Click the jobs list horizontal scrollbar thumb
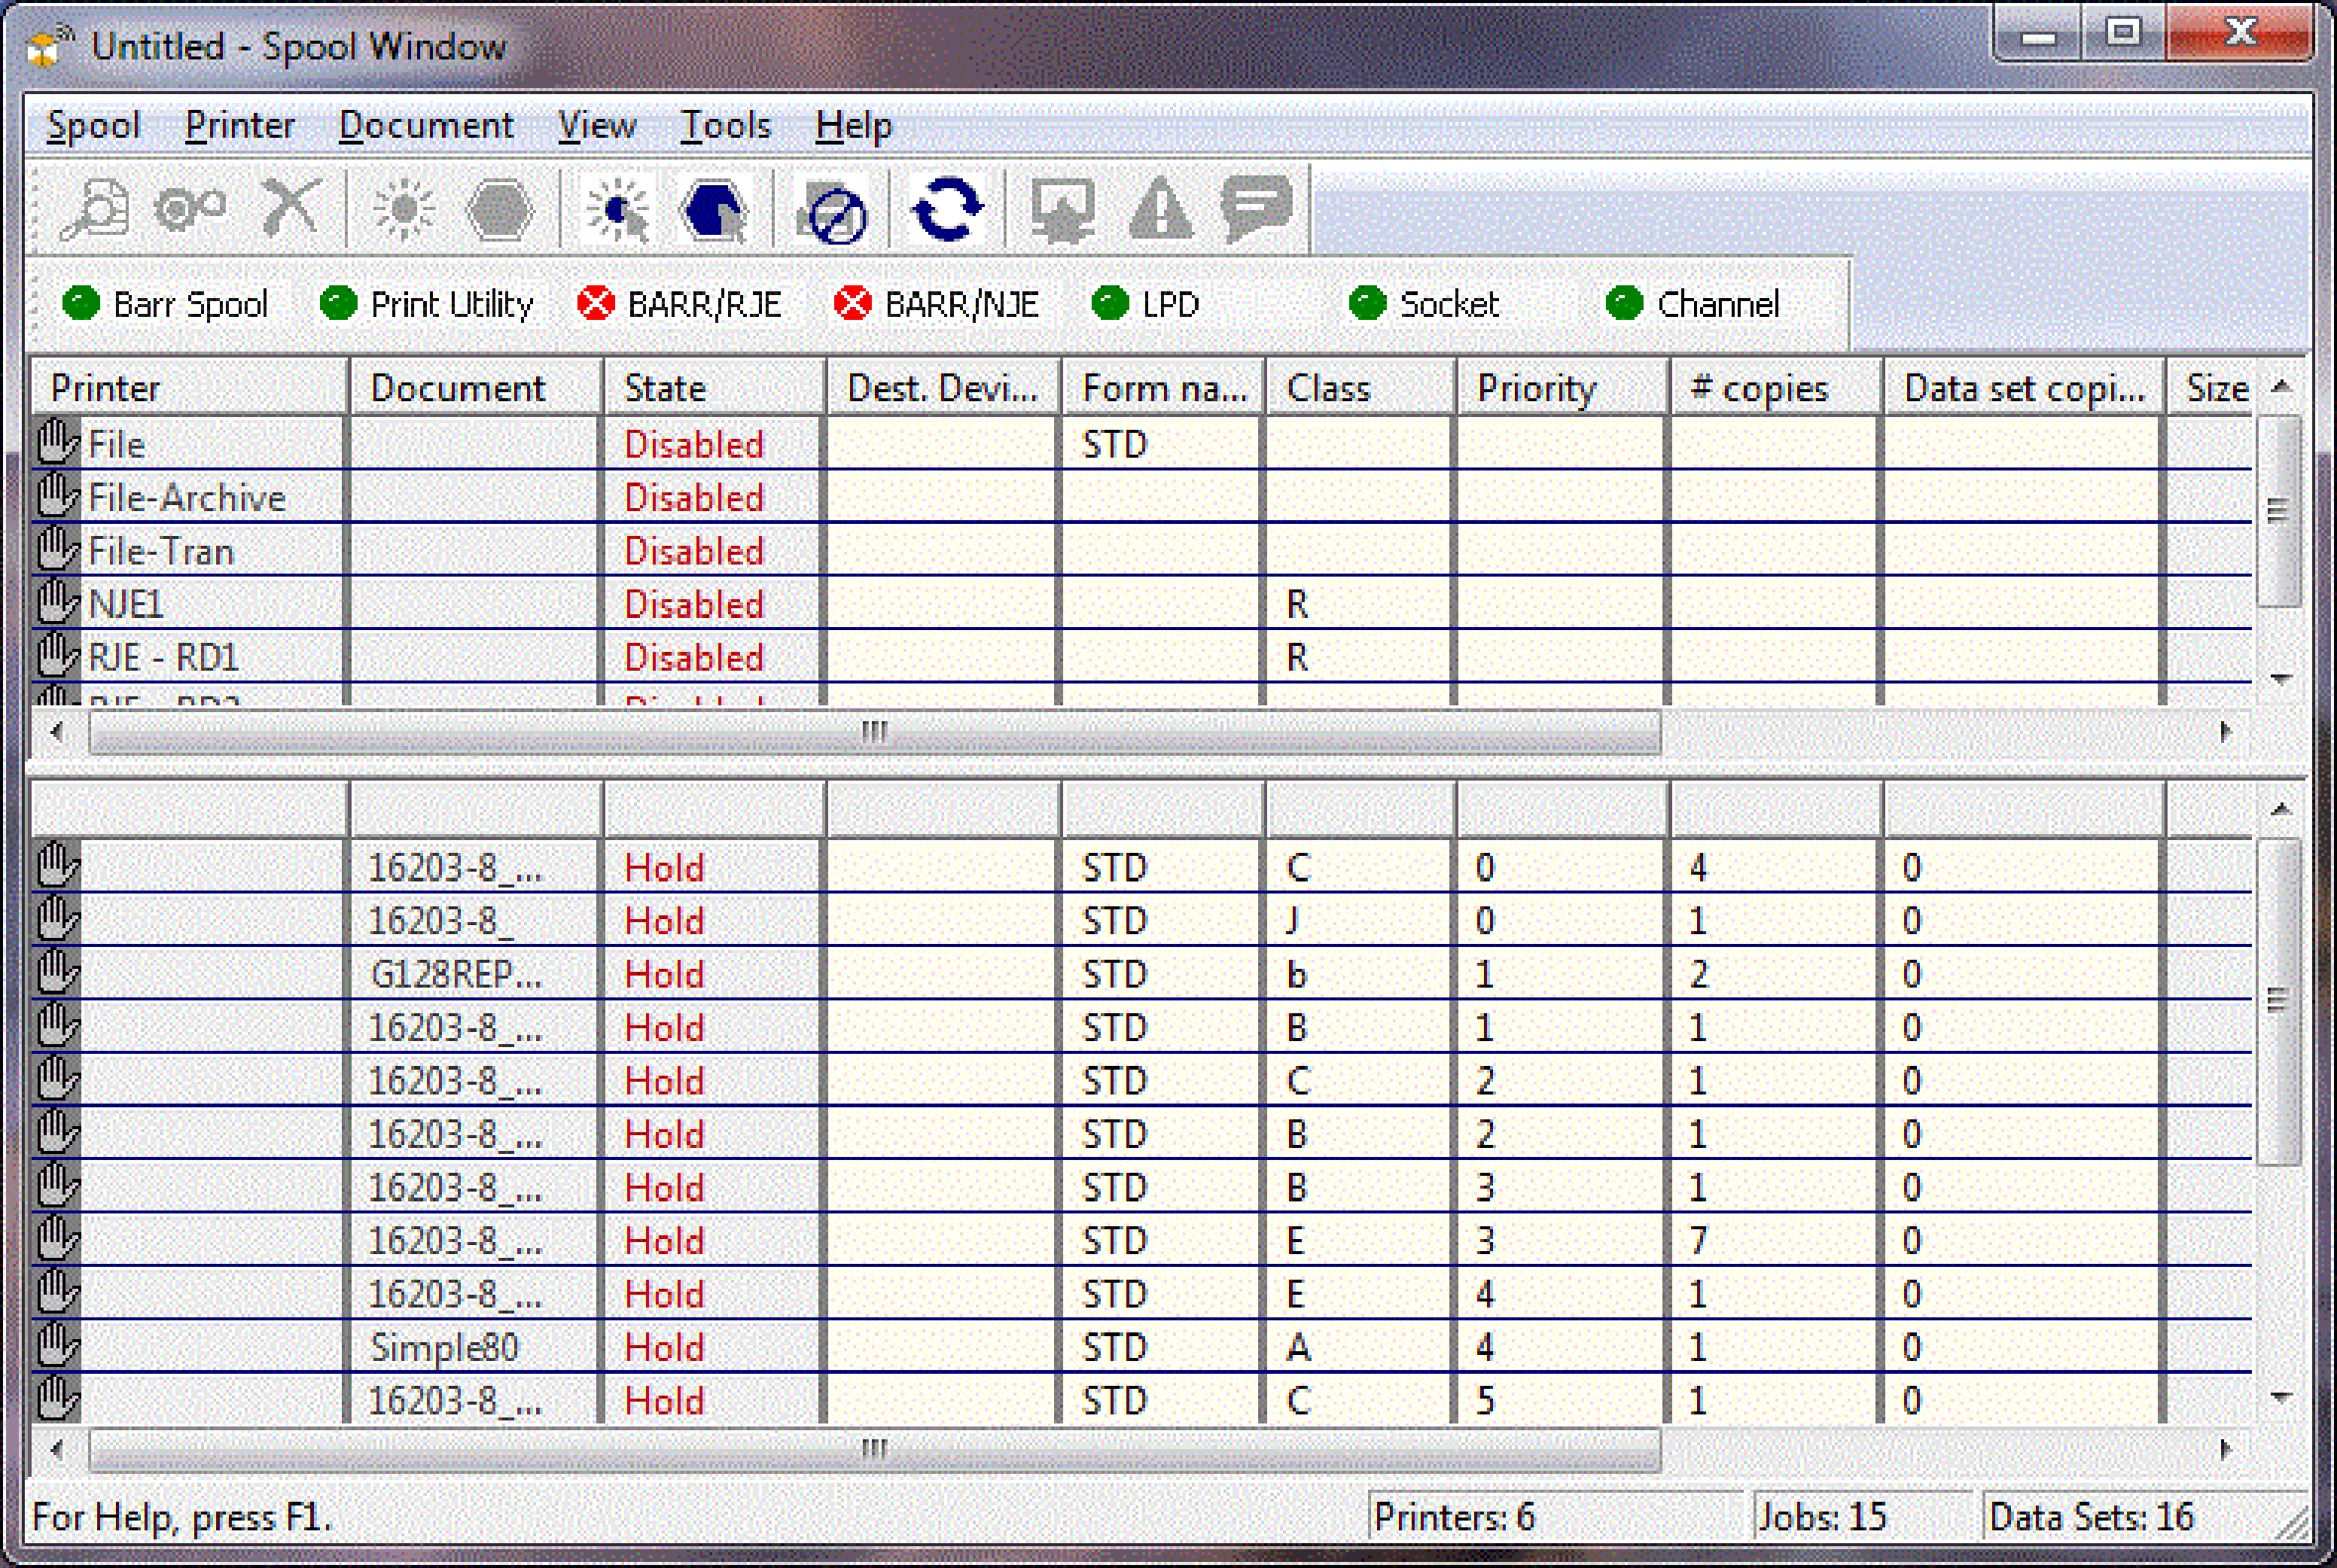Screen dimensions: 2337x1568 point(874,1449)
